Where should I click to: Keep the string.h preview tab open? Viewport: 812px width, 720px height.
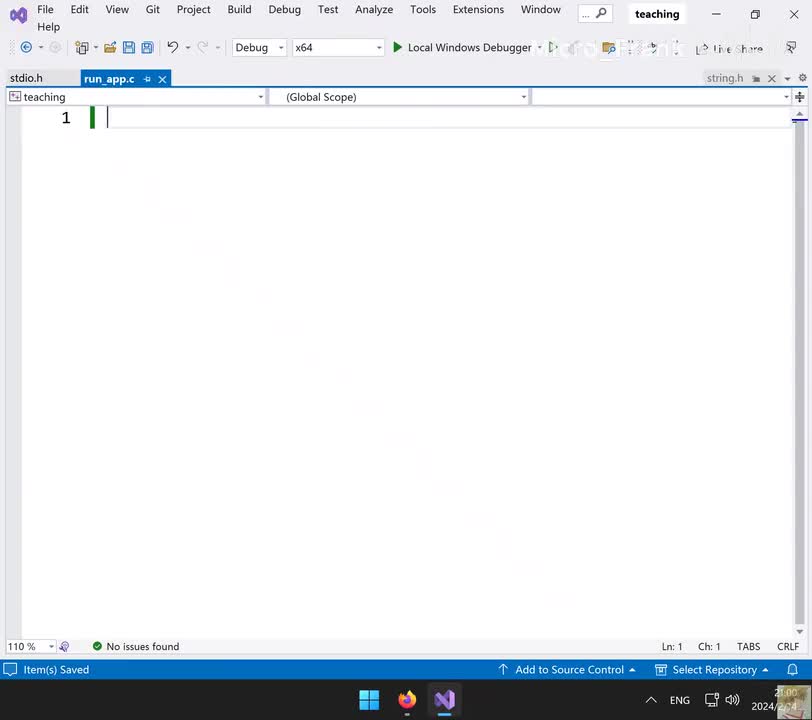(x=756, y=79)
